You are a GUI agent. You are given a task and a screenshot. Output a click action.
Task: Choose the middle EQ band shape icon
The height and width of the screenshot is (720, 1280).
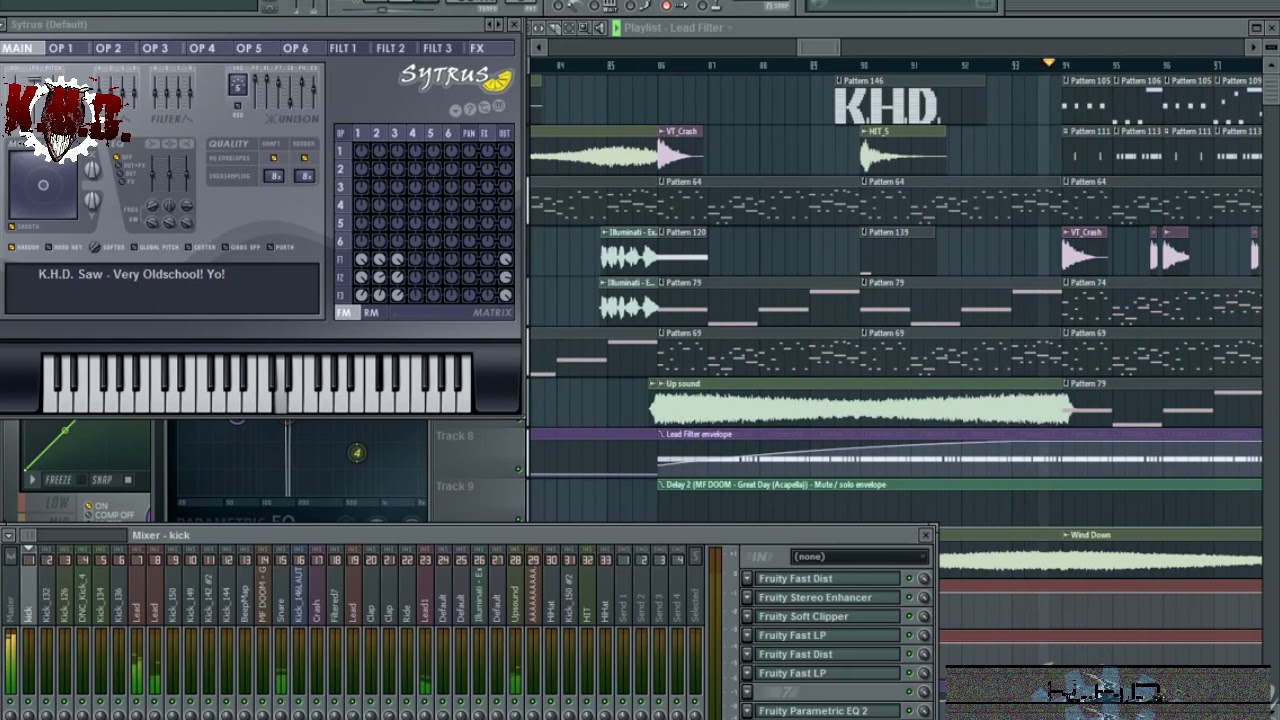pos(169,143)
